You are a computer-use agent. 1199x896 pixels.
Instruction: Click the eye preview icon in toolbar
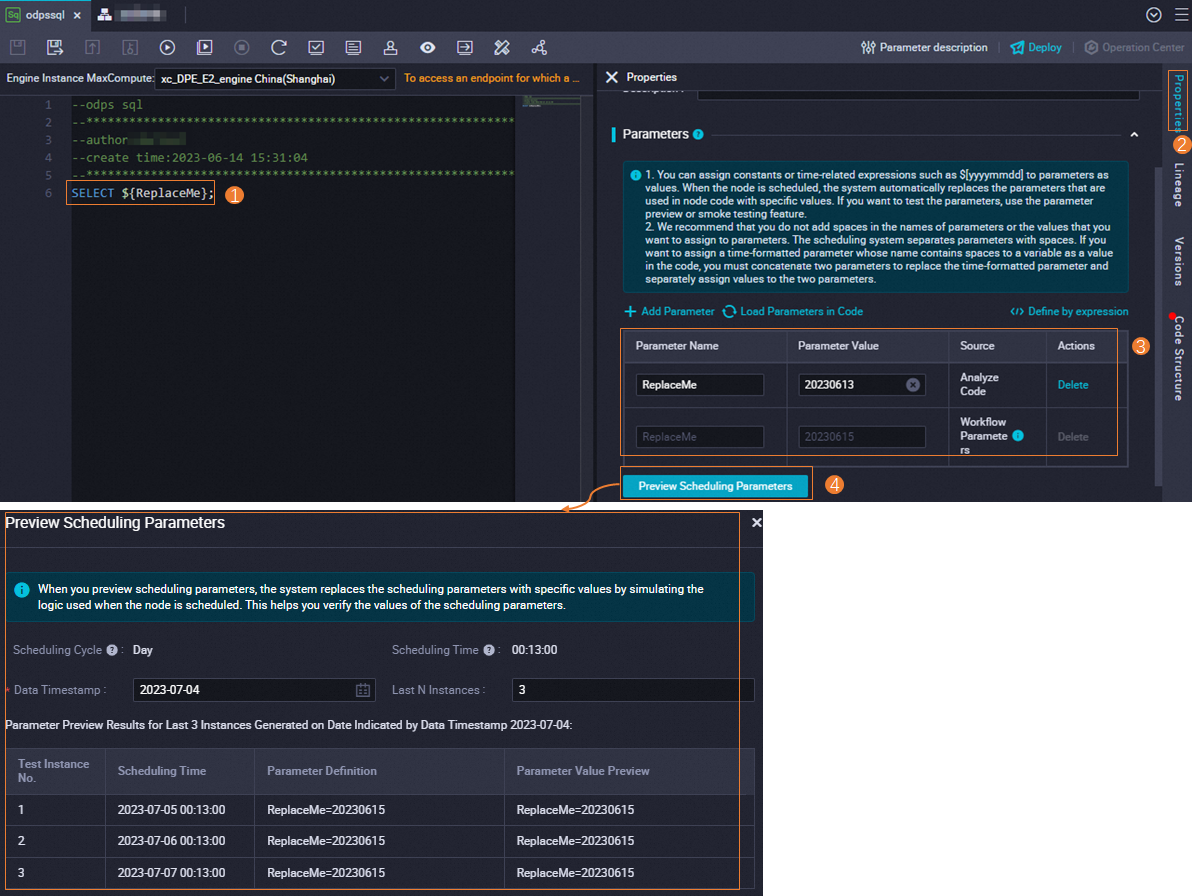(x=427, y=47)
